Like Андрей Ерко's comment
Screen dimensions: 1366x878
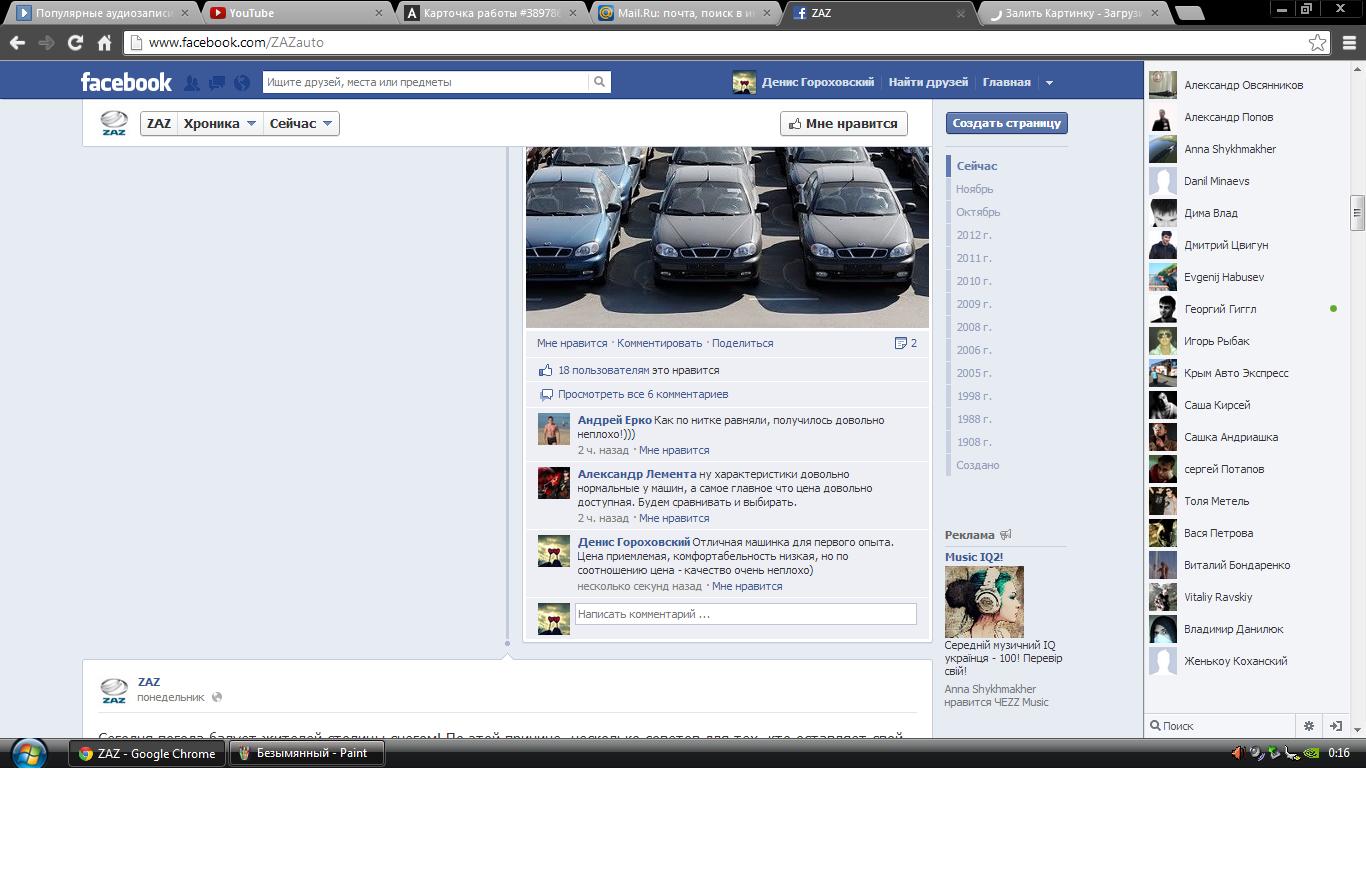tap(673, 450)
